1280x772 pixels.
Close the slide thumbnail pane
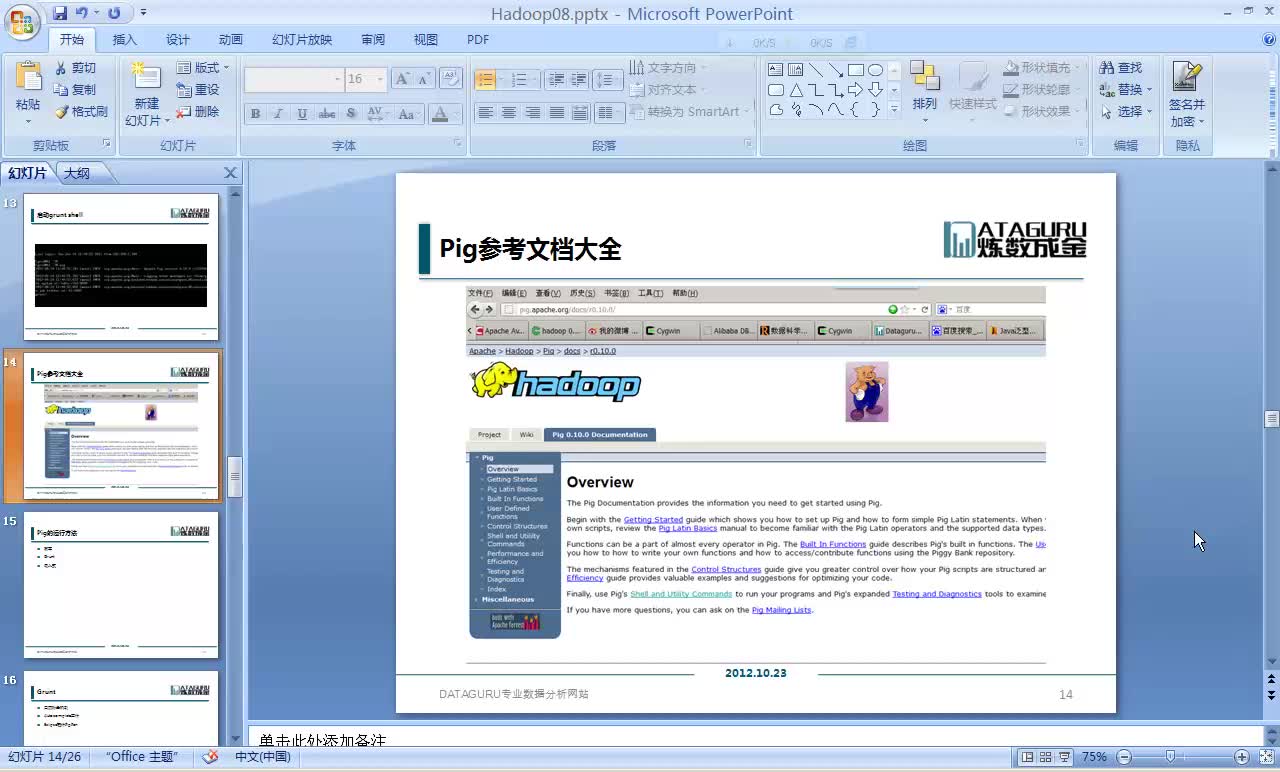(x=231, y=173)
